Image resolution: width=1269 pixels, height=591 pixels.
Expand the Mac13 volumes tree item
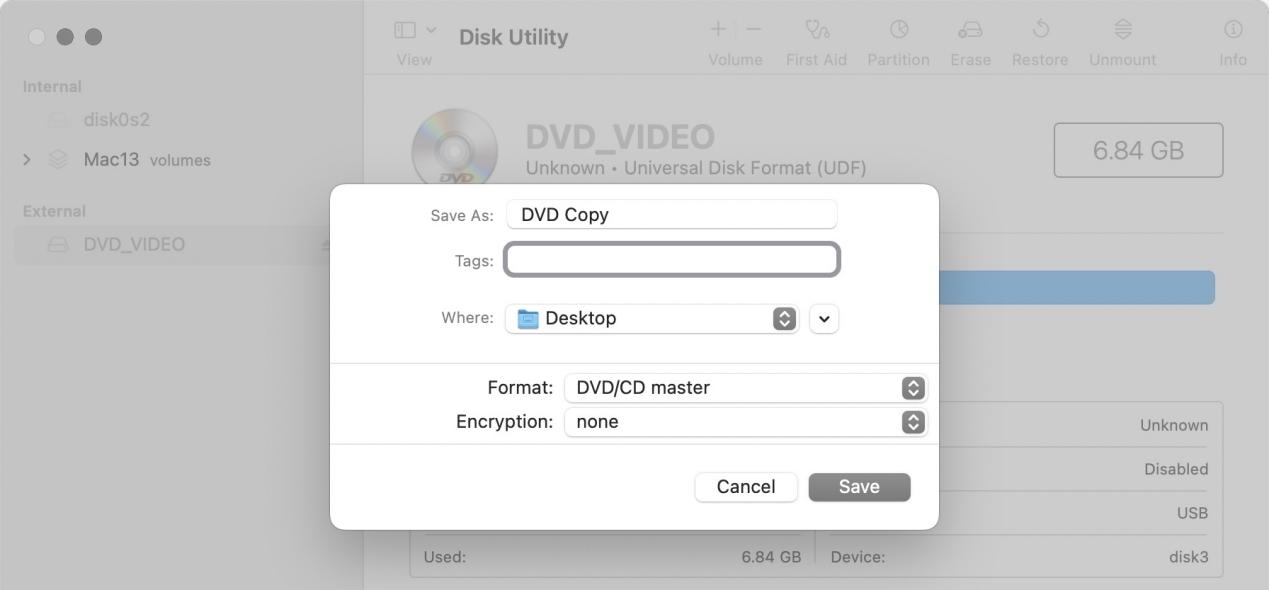coord(27,160)
